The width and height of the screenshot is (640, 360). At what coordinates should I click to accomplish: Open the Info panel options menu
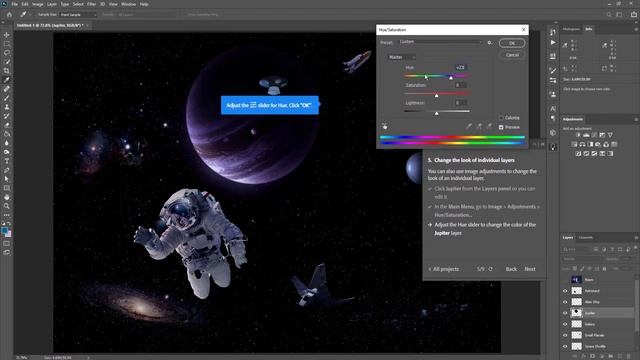pyautogui.click(x=636, y=29)
